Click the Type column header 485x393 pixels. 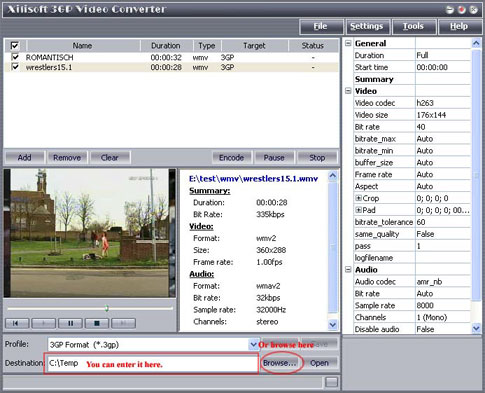(207, 46)
